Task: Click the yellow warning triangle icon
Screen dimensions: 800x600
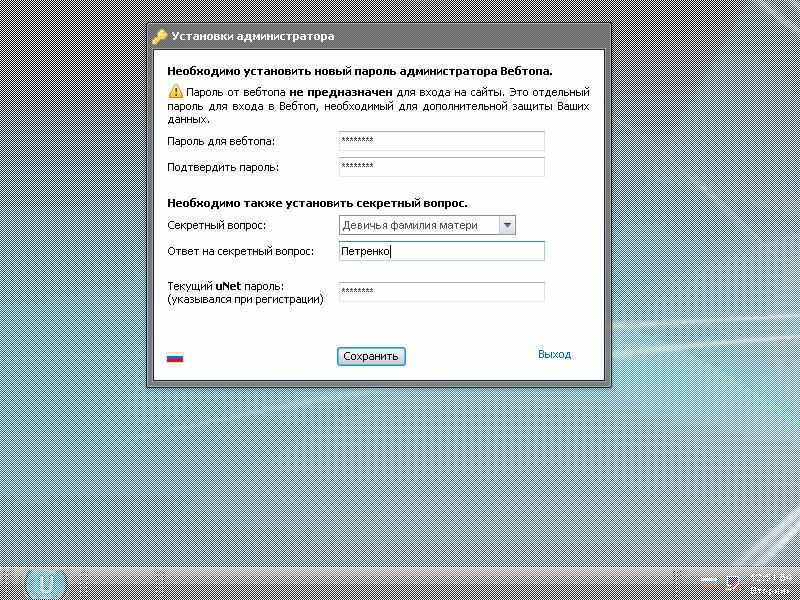Action: click(175, 92)
